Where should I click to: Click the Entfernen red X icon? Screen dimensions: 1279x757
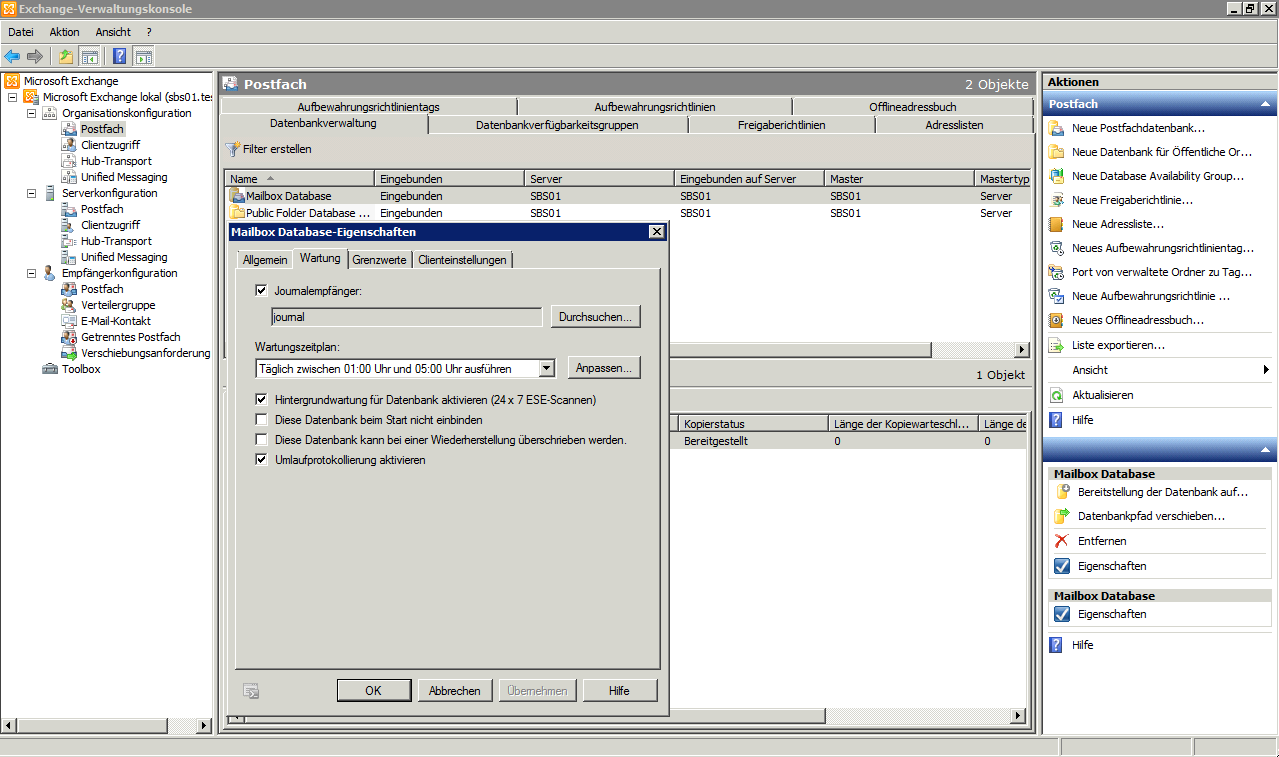pyautogui.click(x=1061, y=541)
